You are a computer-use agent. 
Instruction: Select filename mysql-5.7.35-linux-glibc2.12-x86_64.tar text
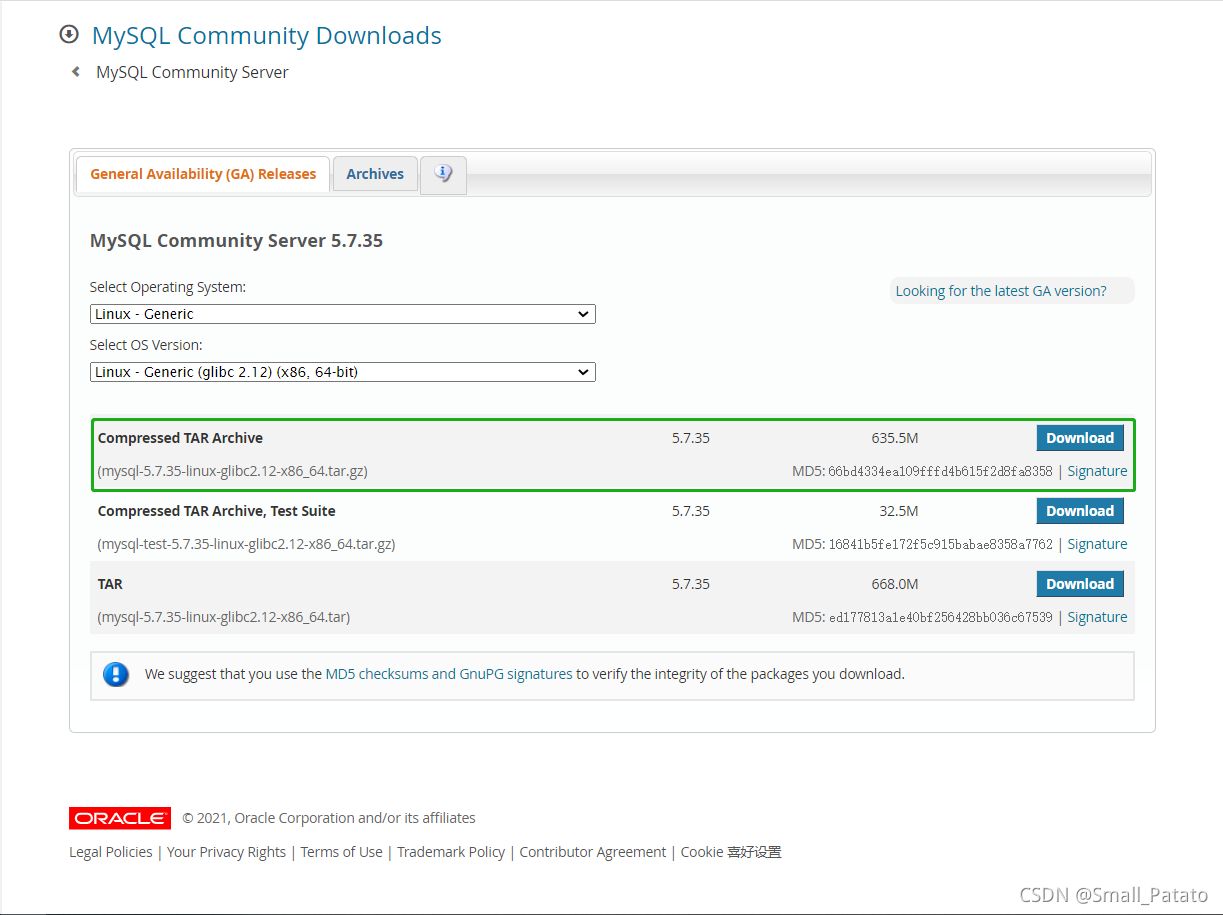click(x=224, y=617)
